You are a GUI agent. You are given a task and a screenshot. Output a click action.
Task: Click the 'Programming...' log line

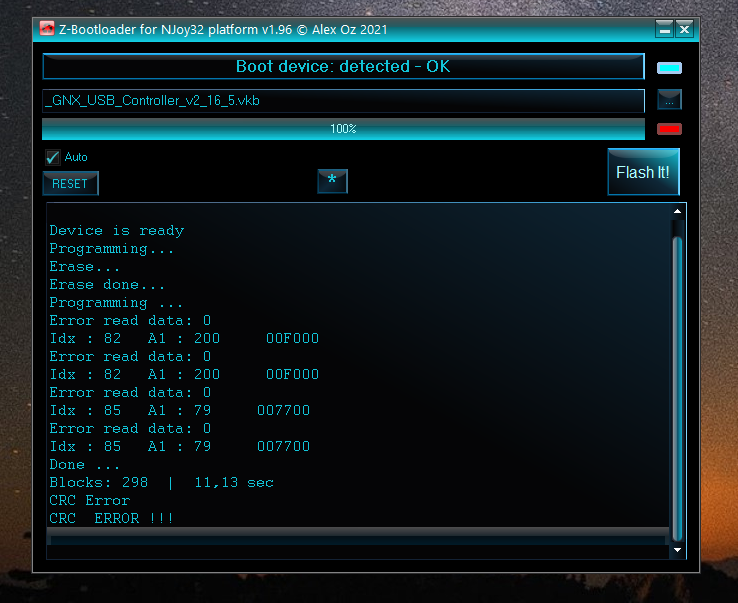tap(112, 249)
